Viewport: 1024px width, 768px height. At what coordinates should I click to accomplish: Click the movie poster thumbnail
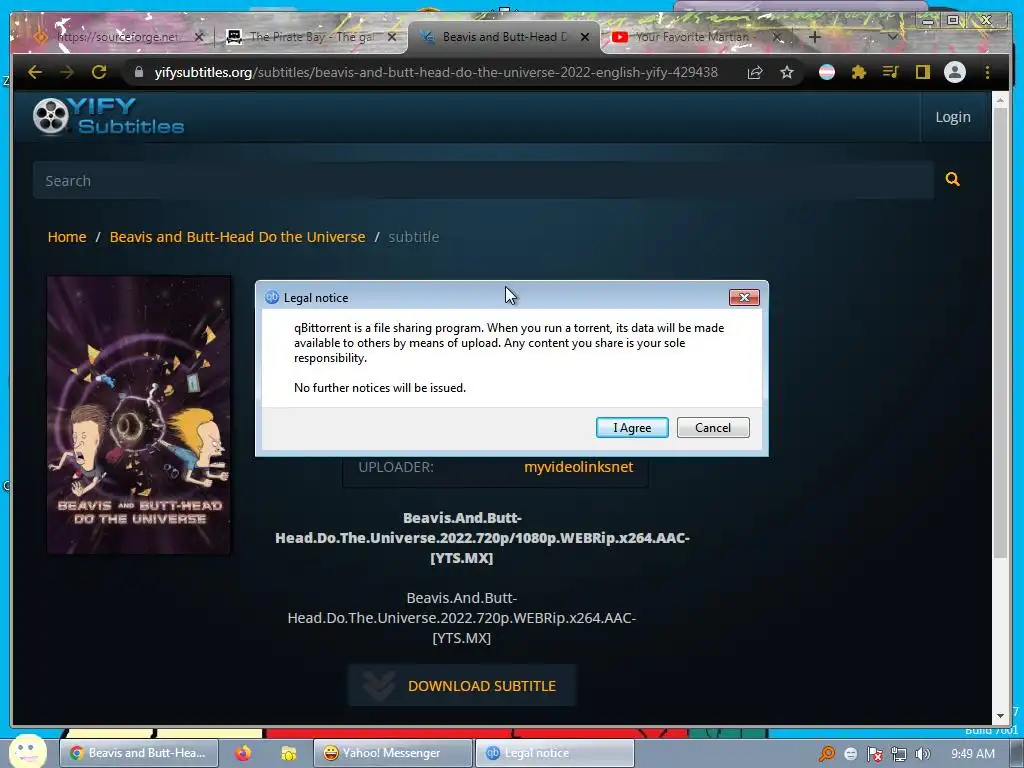138,415
